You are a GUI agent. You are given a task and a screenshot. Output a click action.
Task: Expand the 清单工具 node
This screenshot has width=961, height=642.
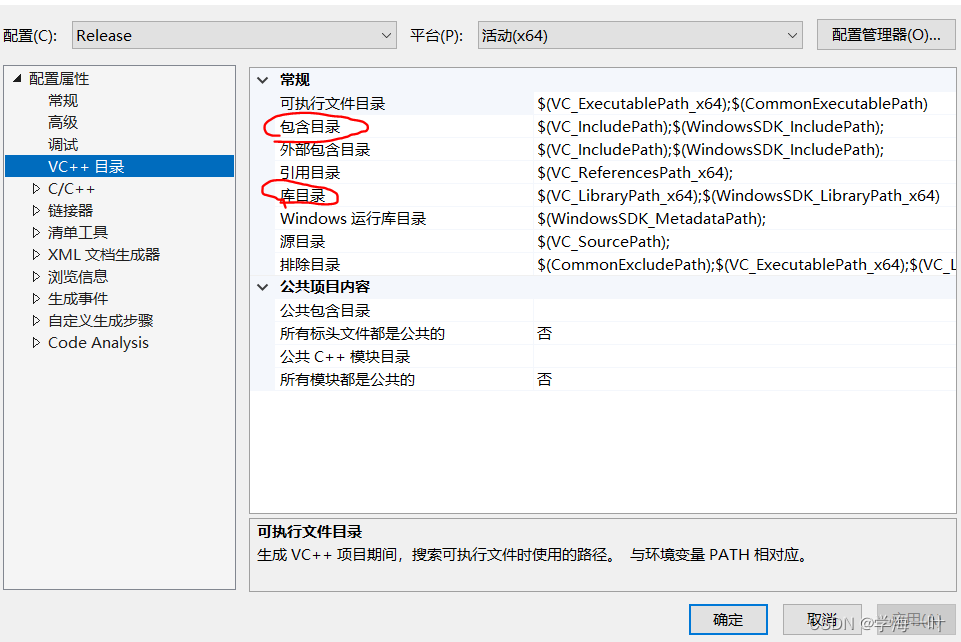(36, 232)
